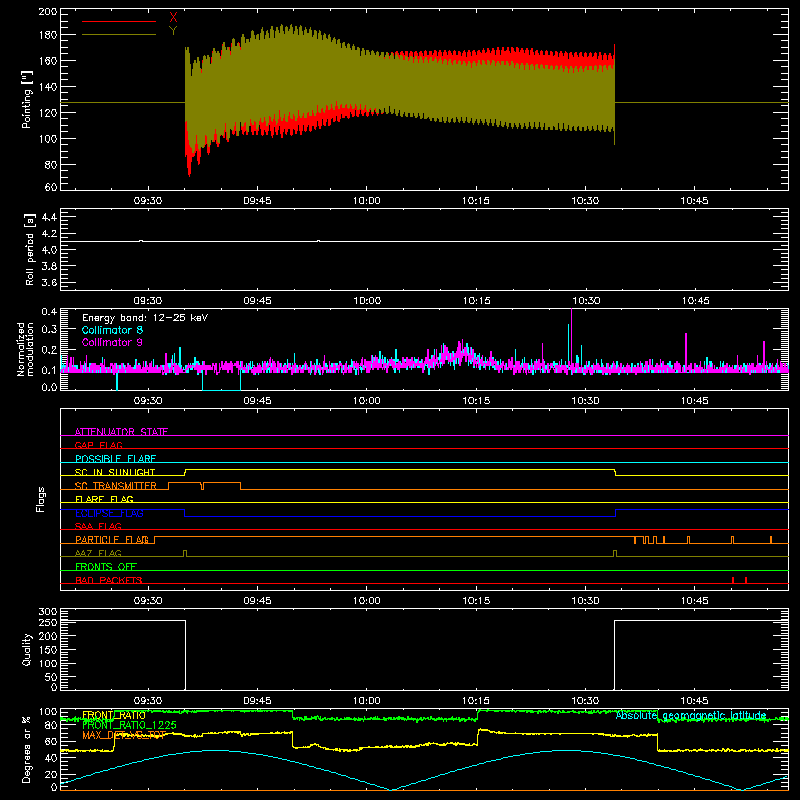The height and width of the screenshot is (800, 800).
Task: Click the 40 tick on Degrees or % axis
Action: 51,758
